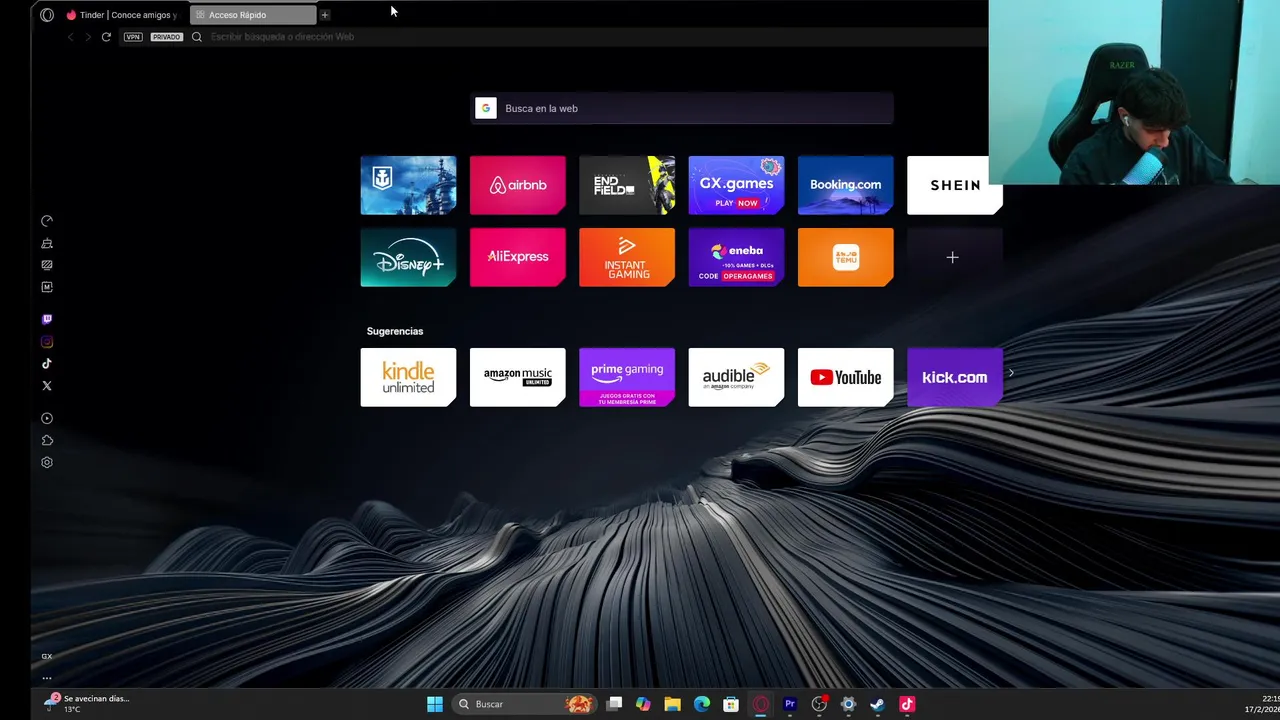Image resolution: width=1280 pixels, height=720 pixels.
Task: Open the kick.com suggestion tile
Action: [x=955, y=377]
